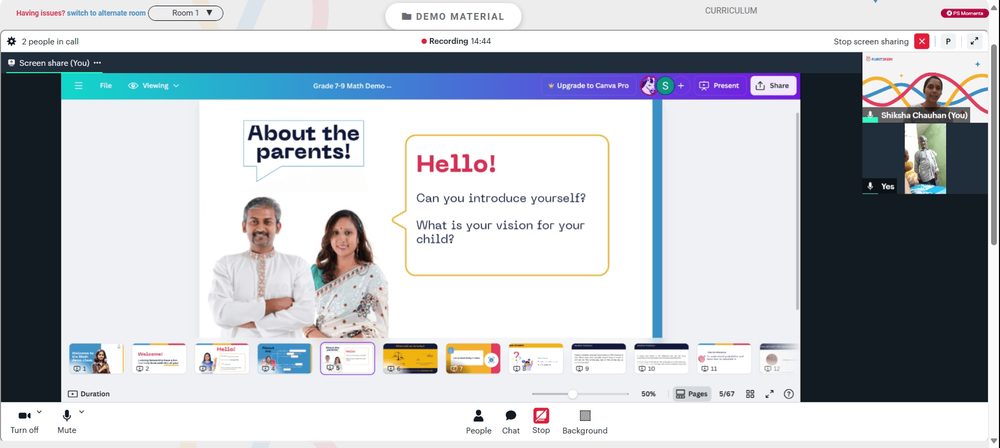The image size is (1000, 448).
Task: Open the grid view icon
Action: (750, 394)
